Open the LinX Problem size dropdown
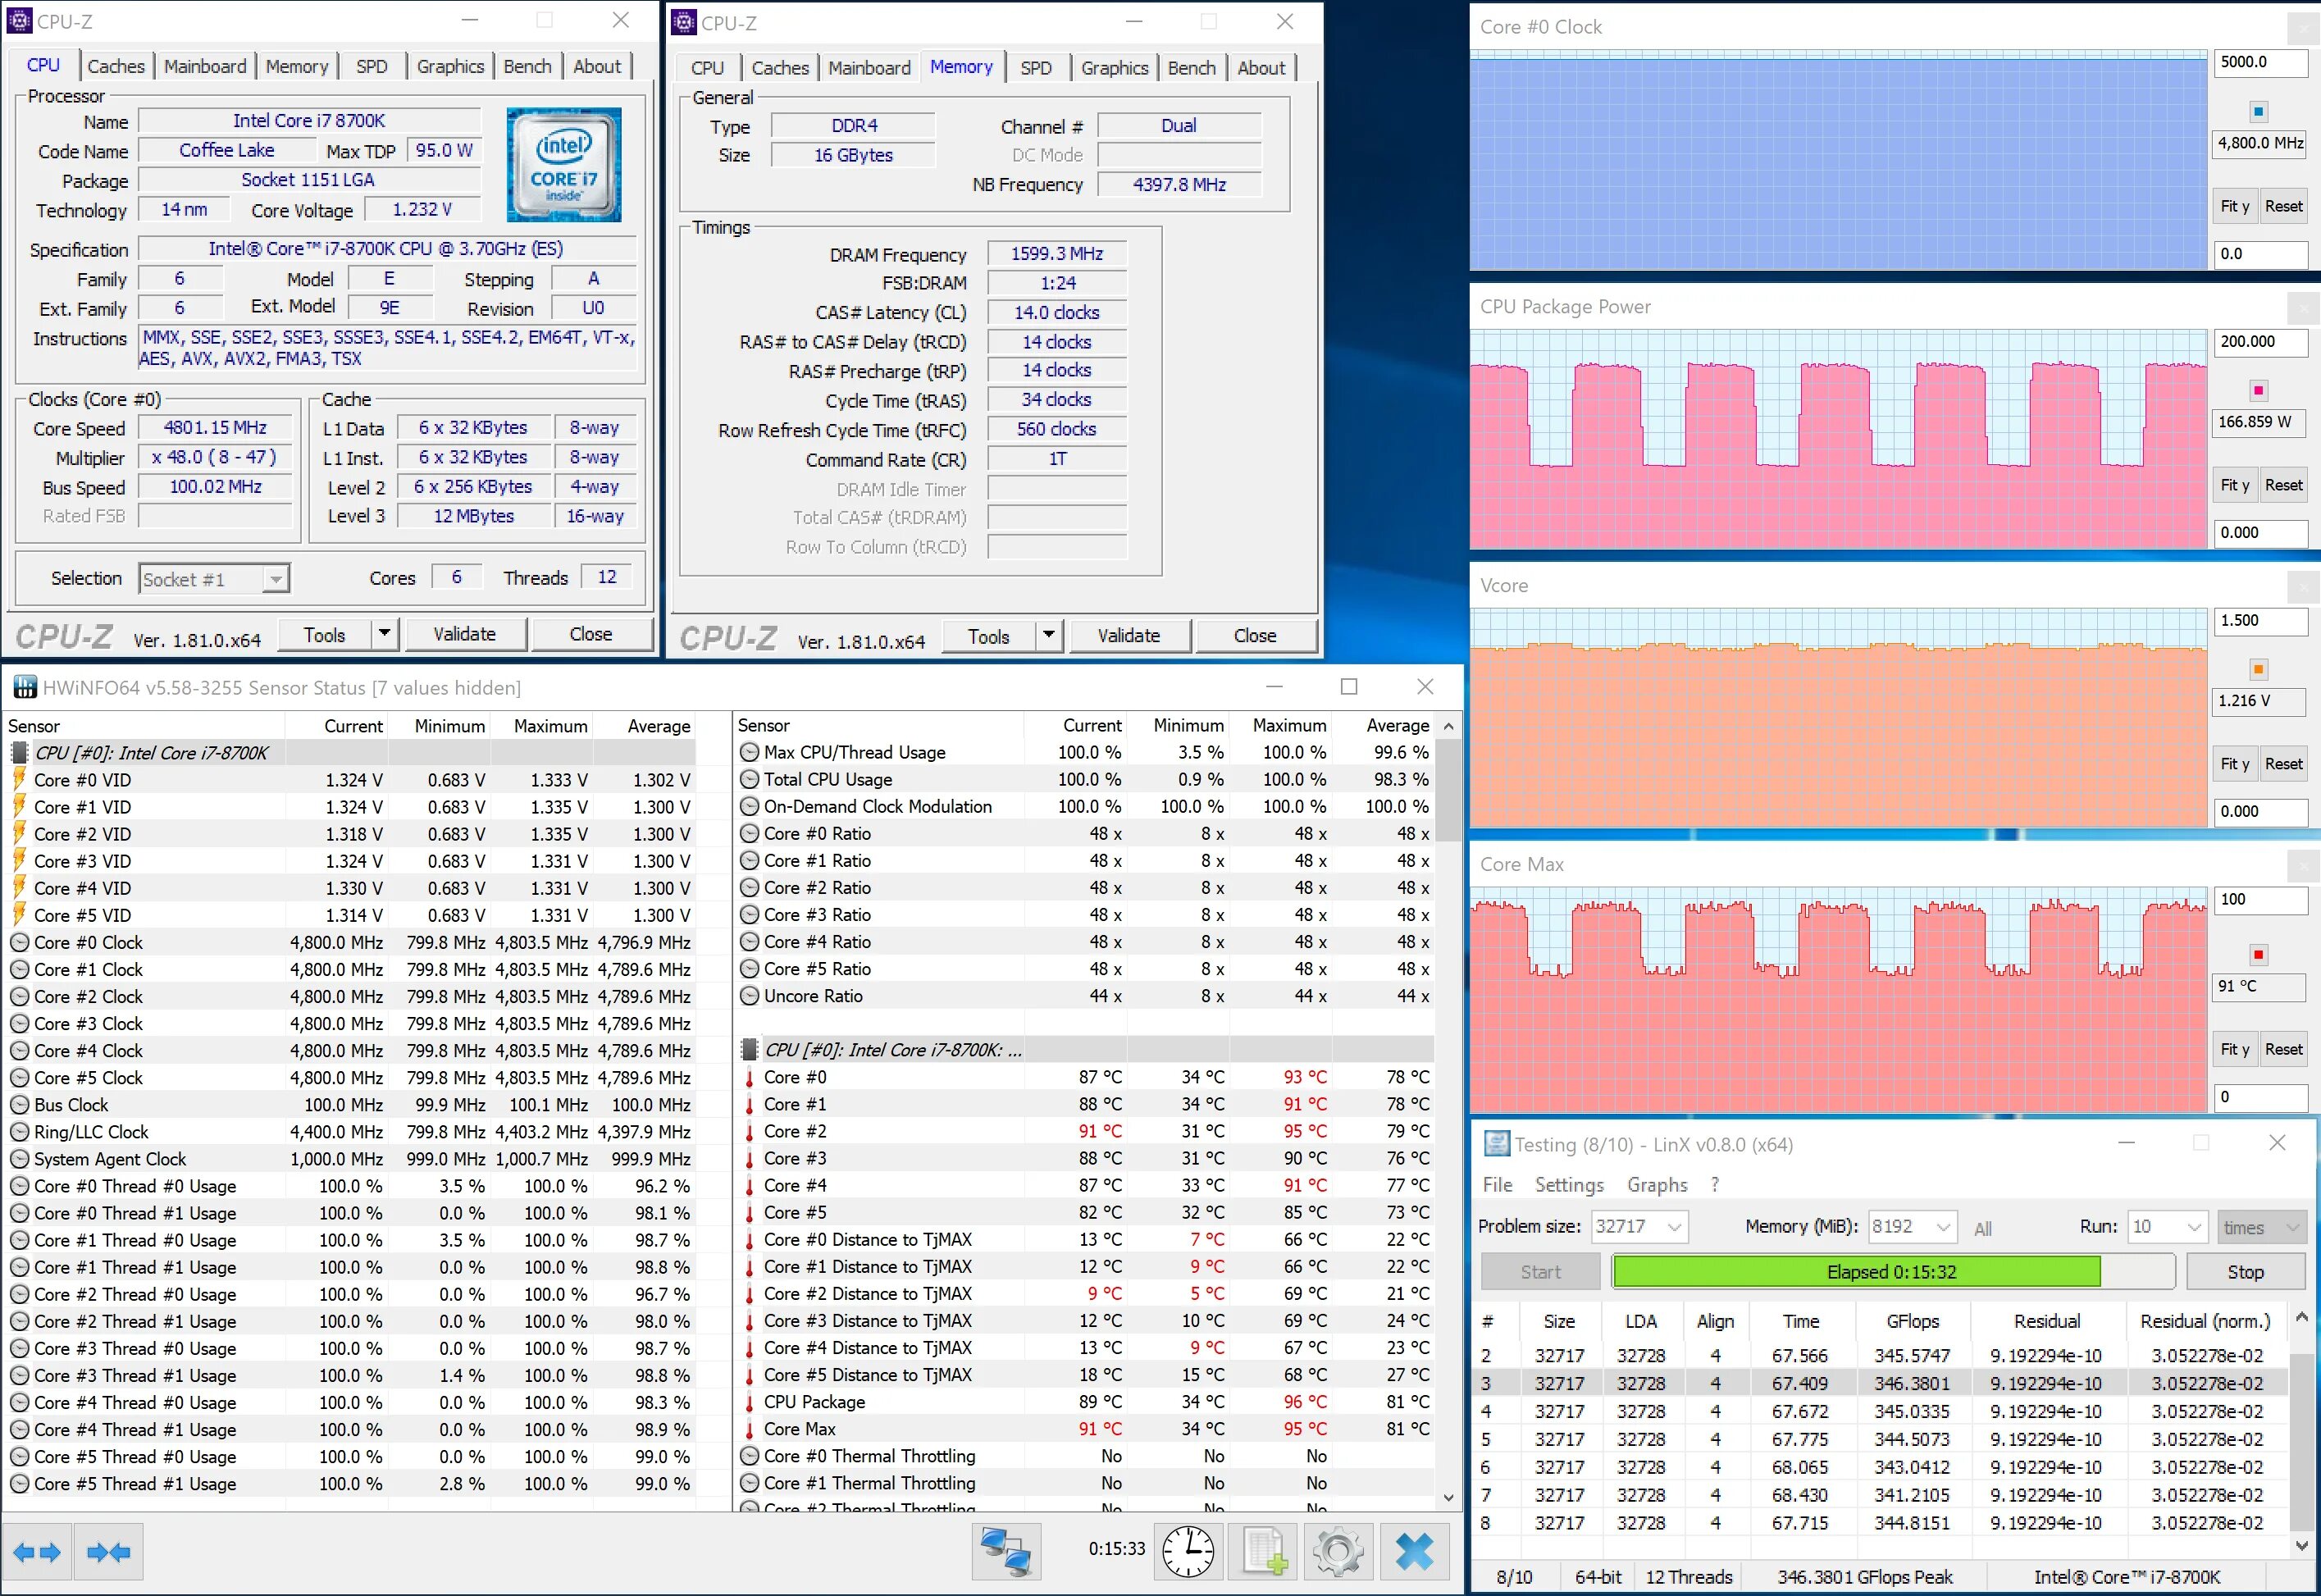Screen dimensions: 2321x1596 click(x=1675, y=1226)
